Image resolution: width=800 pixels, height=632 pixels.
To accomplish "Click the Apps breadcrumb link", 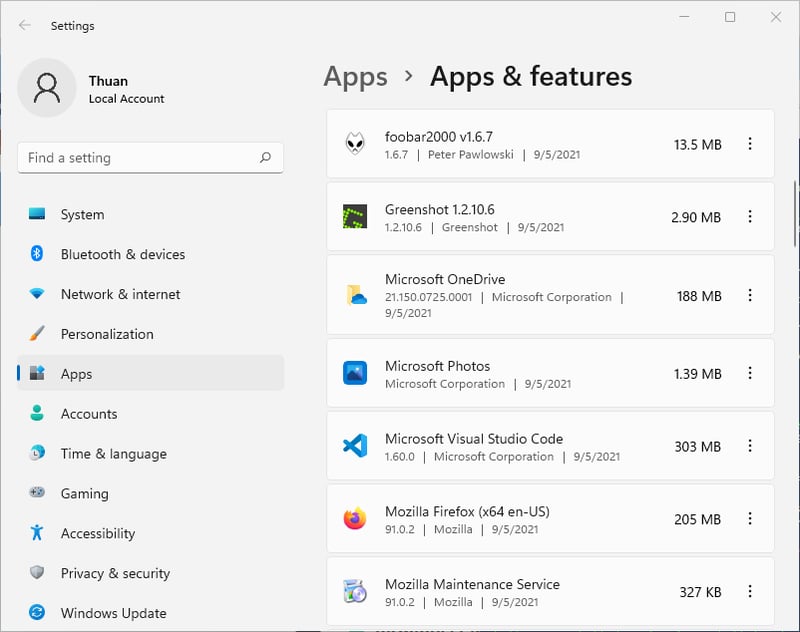I will (355, 77).
